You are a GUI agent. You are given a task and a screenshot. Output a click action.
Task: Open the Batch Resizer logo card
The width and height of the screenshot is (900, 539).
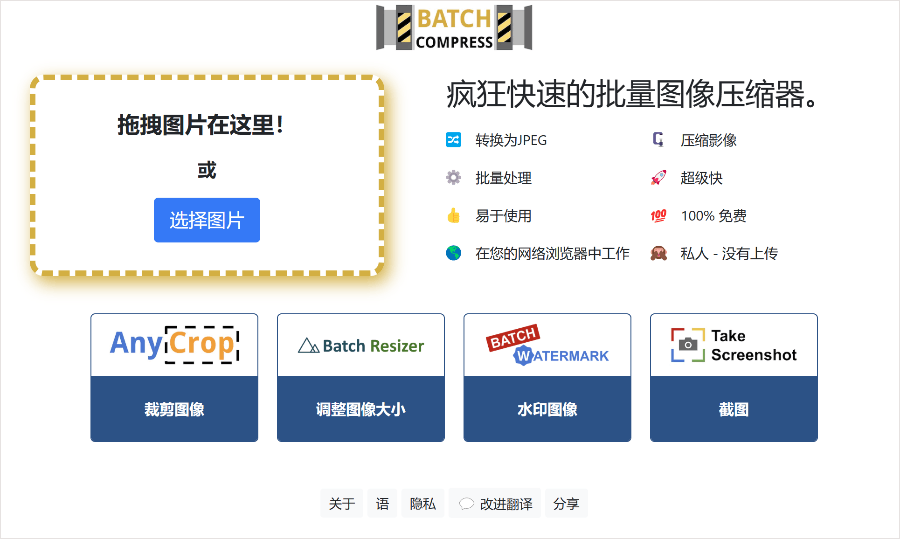point(360,345)
